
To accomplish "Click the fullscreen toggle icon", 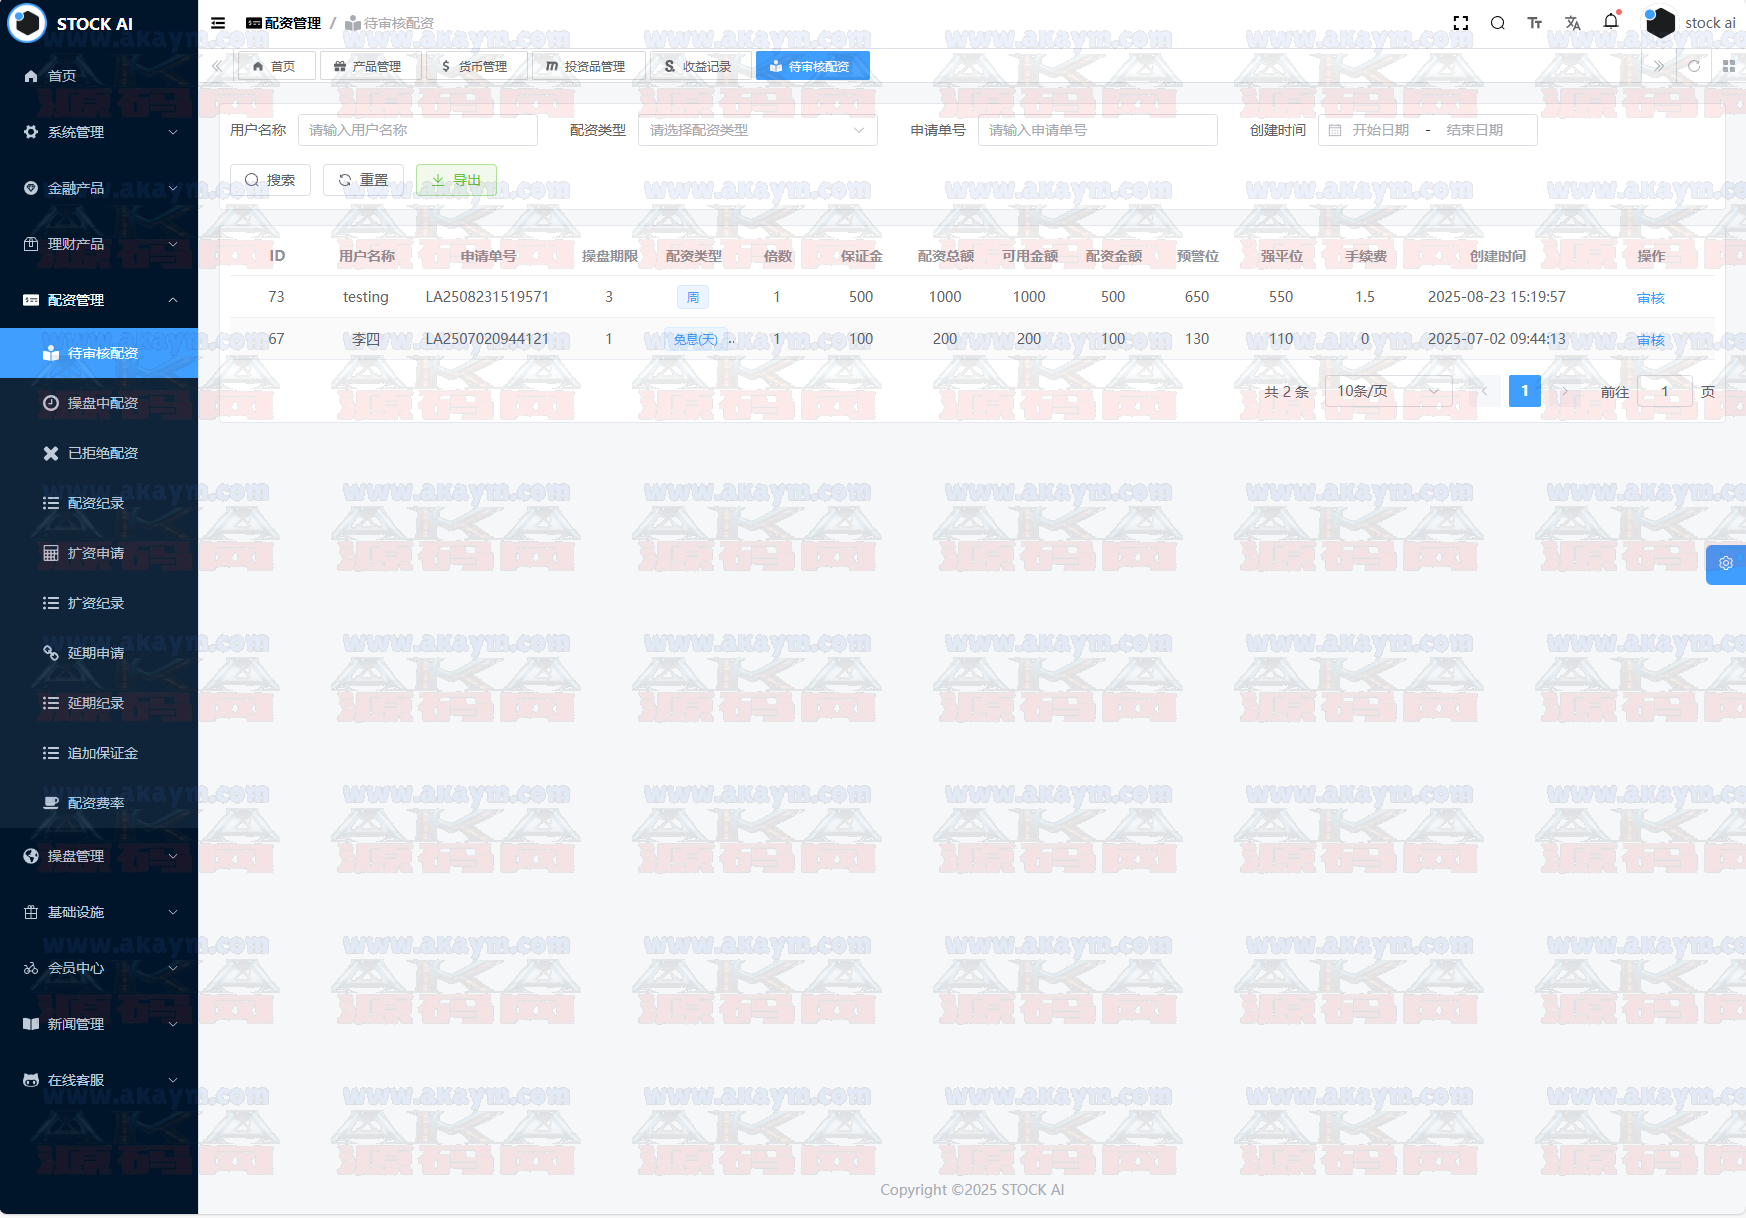I will click(1460, 23).
